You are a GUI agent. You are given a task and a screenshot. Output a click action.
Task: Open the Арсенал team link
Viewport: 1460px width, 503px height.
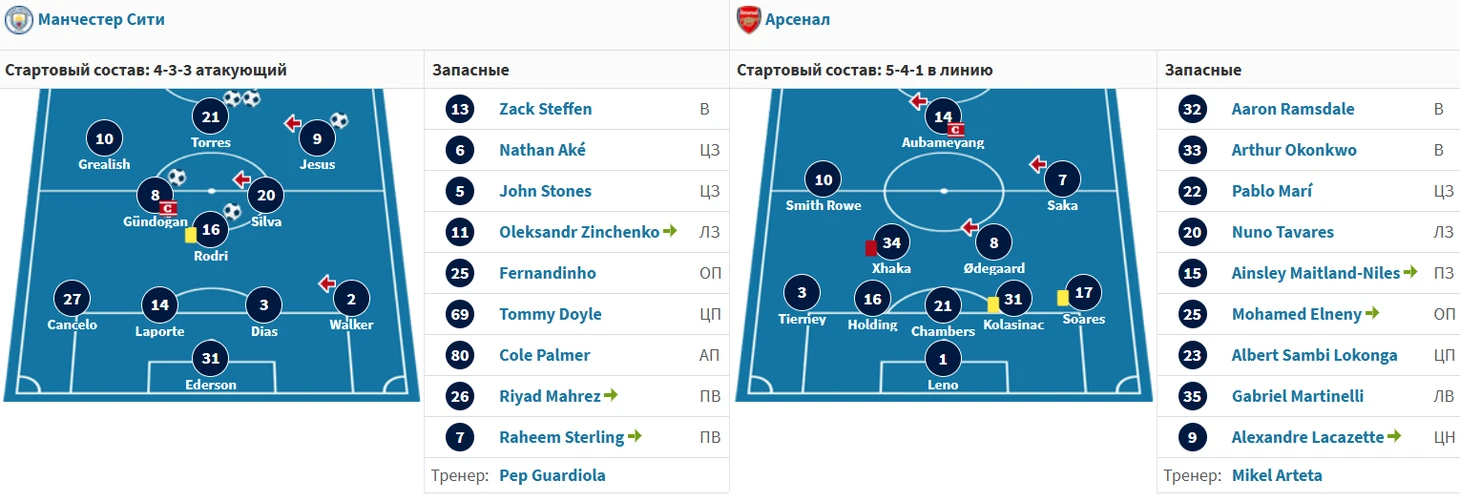point(797,19)
